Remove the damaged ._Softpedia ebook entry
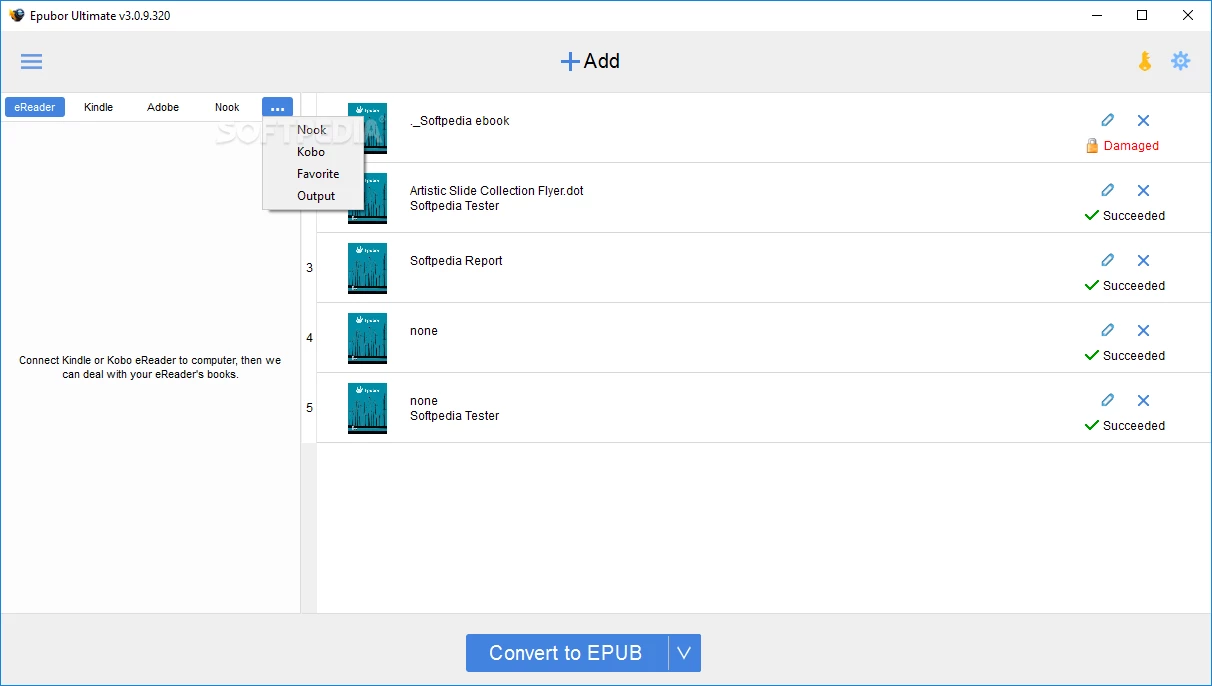Screen dimensions: 1212x686 coord(1143,120)
